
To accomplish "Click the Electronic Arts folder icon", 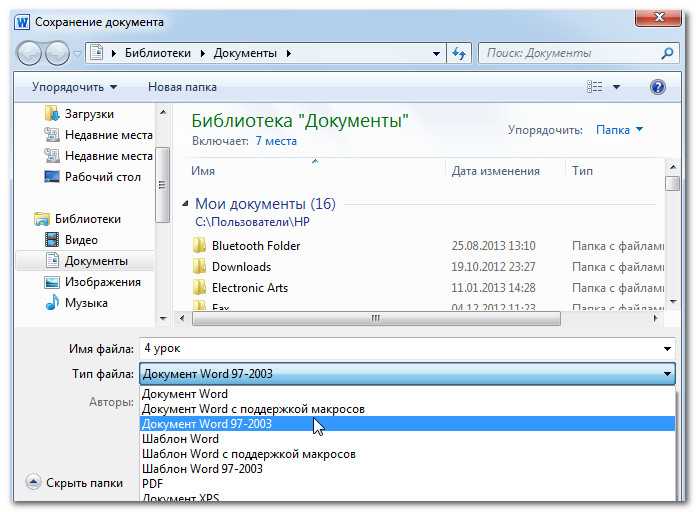I will (x=200, y=288).
